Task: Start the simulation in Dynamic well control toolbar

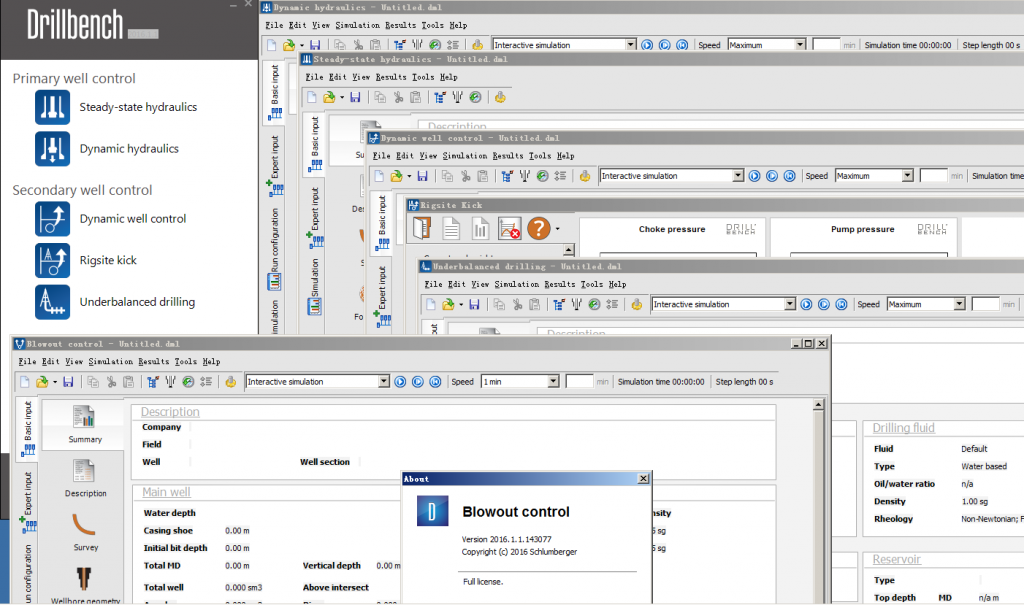Action: pos(754,176)
